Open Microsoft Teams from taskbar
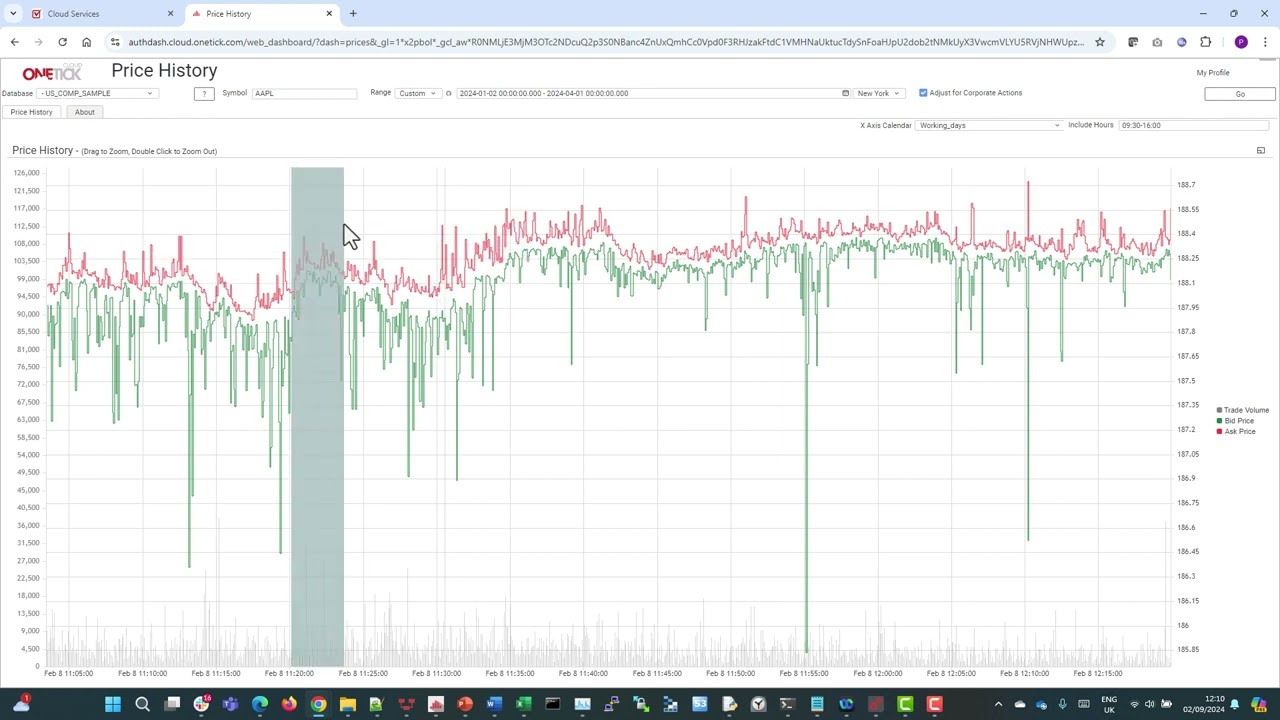Image resolution: width=1280 pixels, height=720 pixels. (230, 705)
